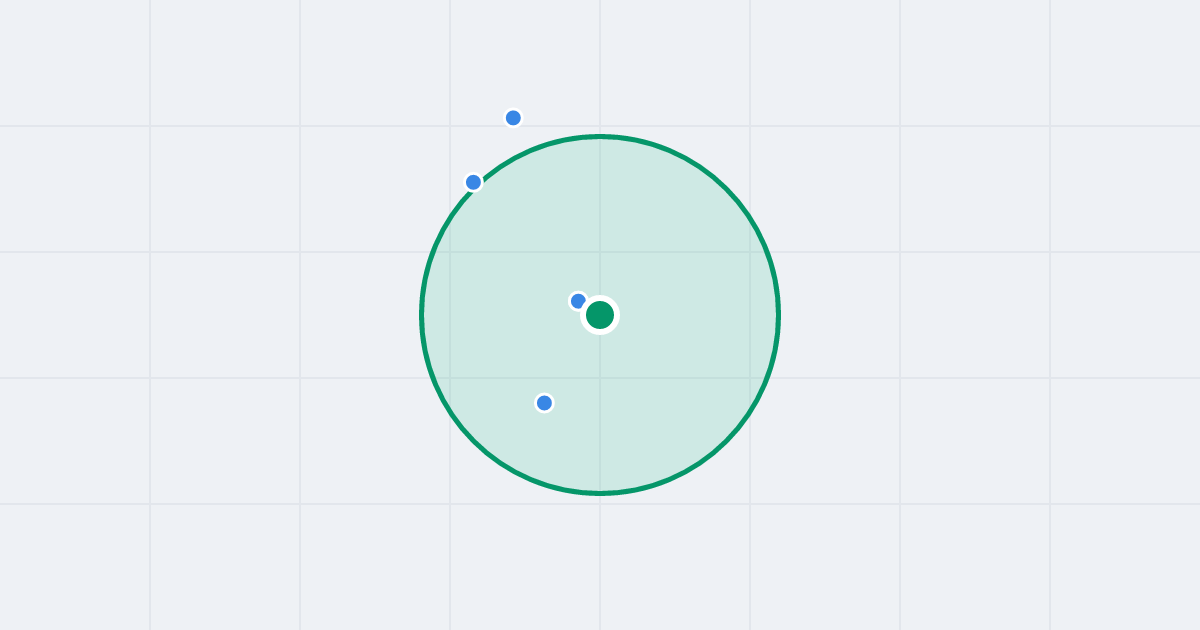Viewport: 1200px width, 630px height.
Task: Select the lowest blue dot inside the circle
Action: click(x=544, y=403)
